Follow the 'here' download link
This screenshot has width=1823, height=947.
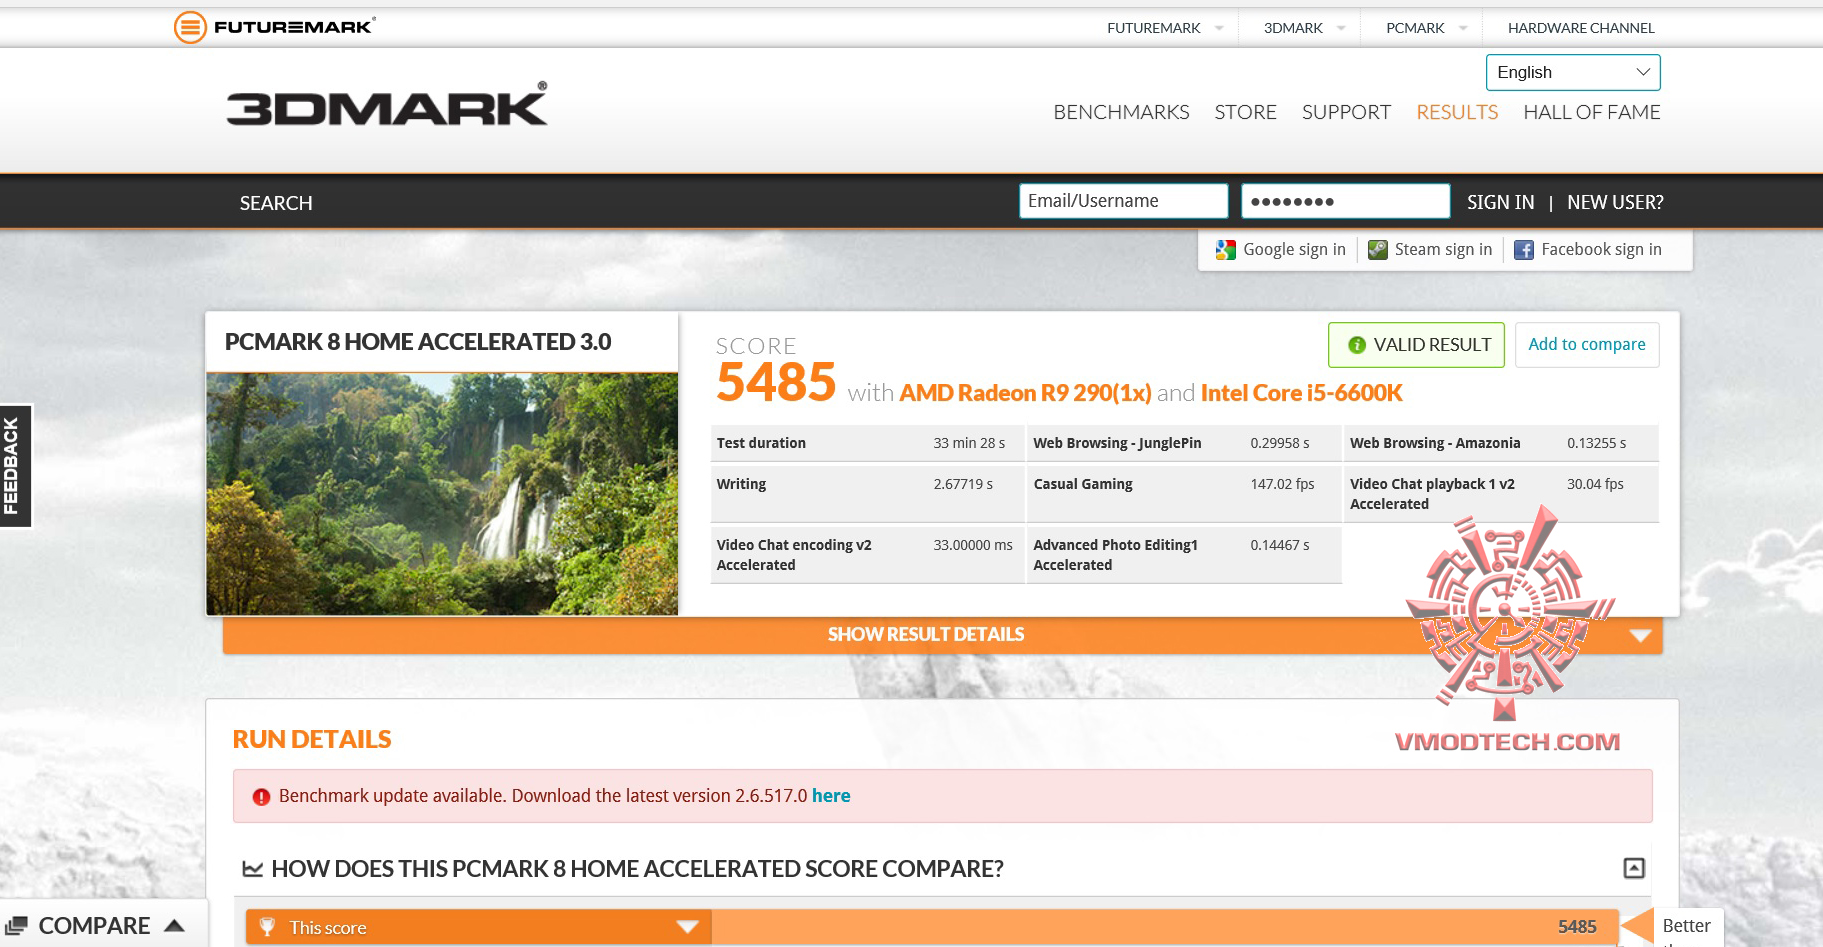coord(831,796)
